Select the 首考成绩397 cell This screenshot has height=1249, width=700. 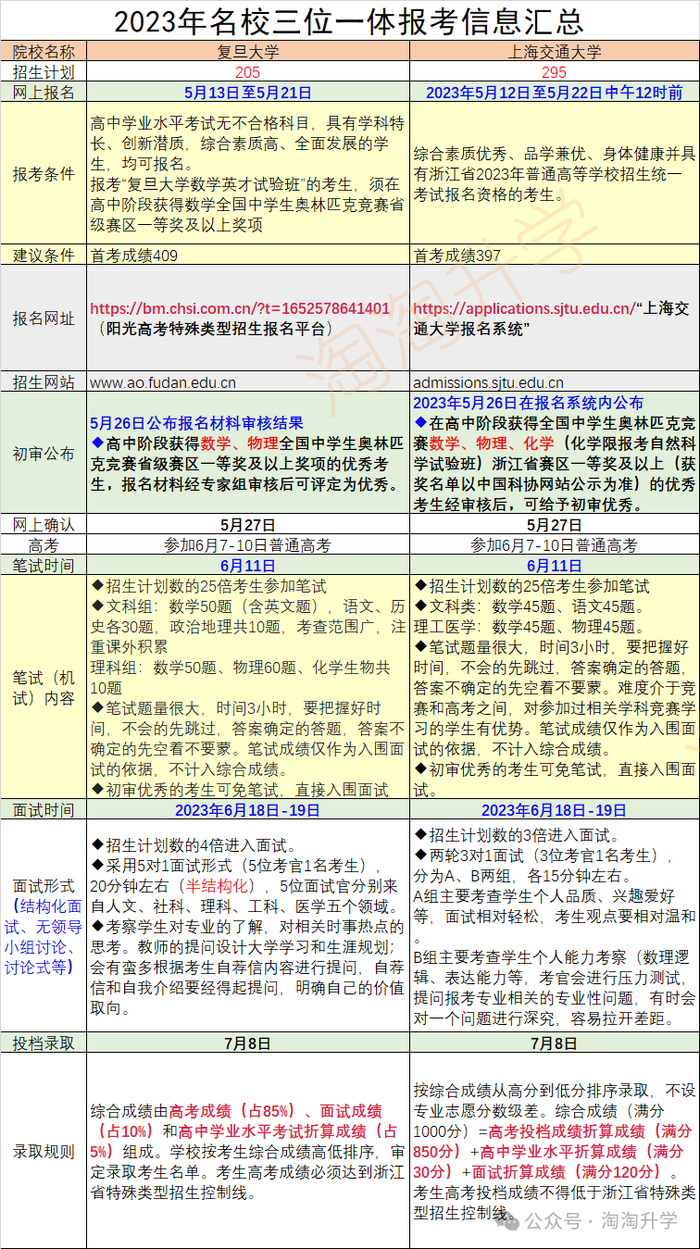coord(457,255)
